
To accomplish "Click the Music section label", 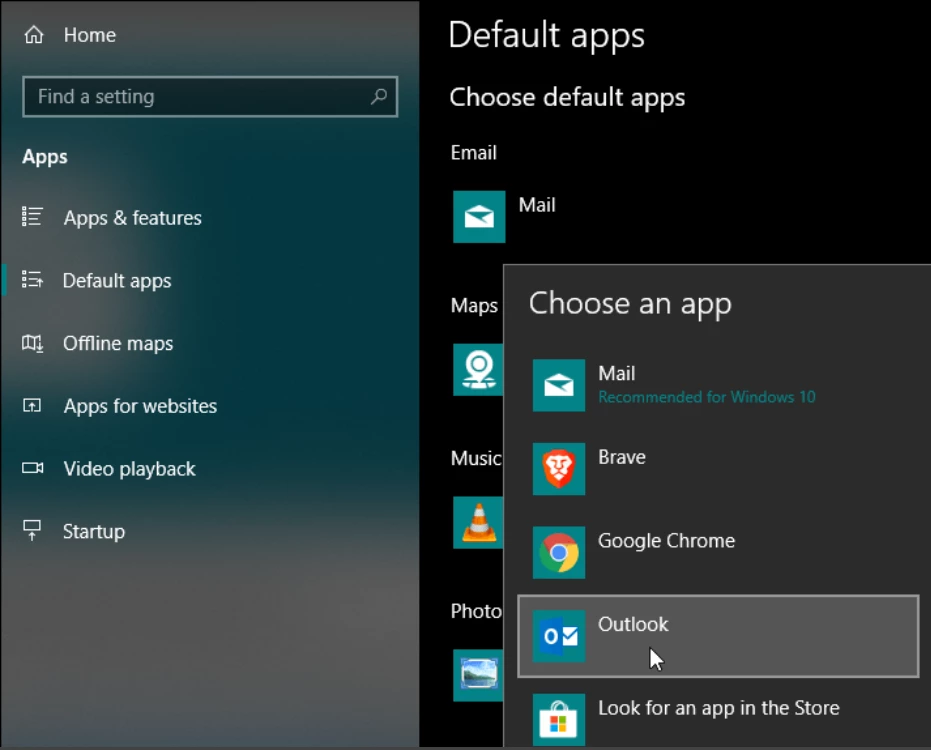I will 476,458.
